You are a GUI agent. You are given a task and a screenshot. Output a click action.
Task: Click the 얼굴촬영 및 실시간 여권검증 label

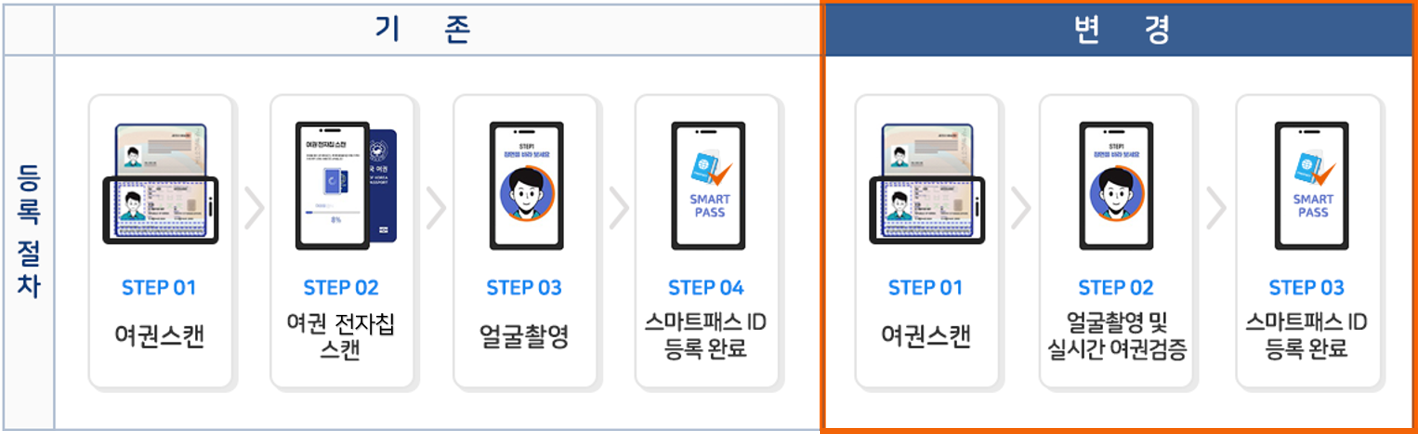[x=1116, y=336]
